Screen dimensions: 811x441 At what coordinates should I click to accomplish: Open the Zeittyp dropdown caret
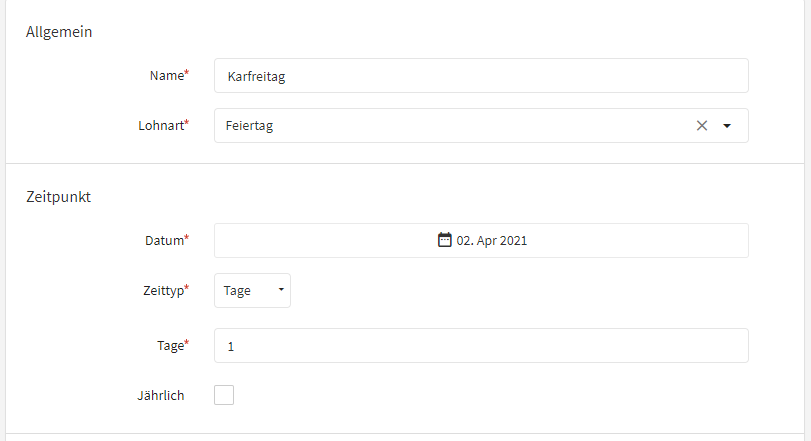(281, 290)
